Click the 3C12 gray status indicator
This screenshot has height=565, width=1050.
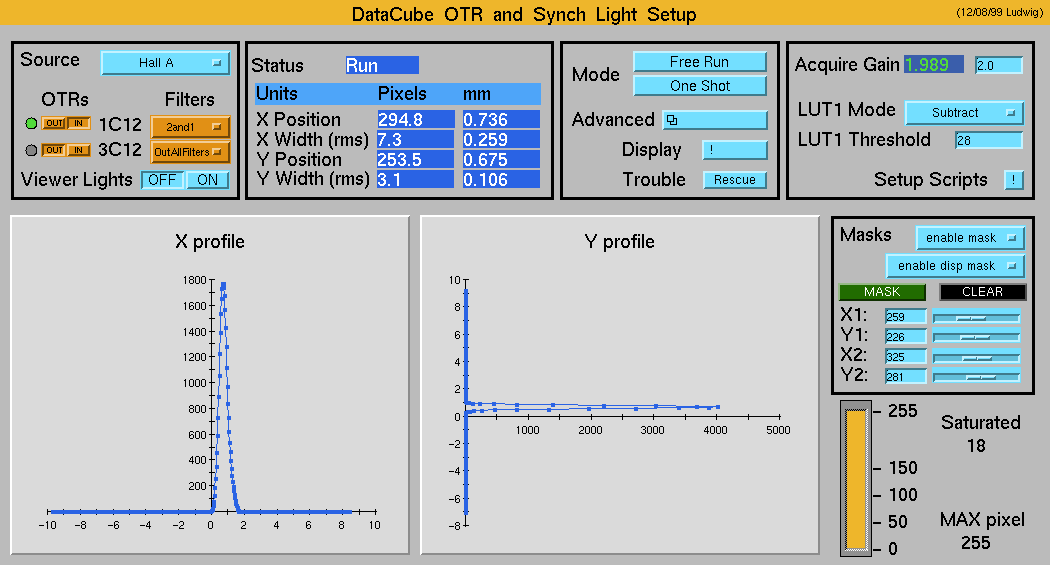(31, 150)
